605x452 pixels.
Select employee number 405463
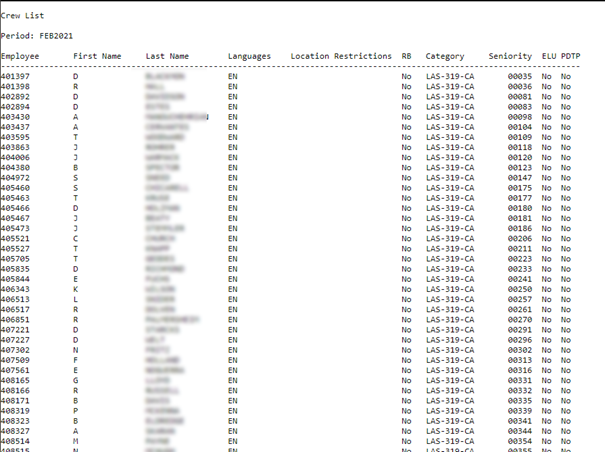tap(15, 198)
